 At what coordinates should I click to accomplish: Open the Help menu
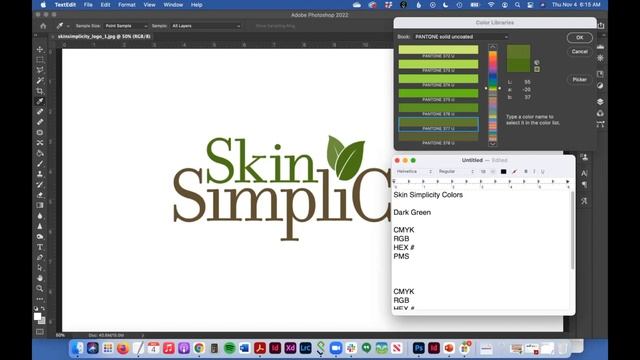[x=197, y=5]
